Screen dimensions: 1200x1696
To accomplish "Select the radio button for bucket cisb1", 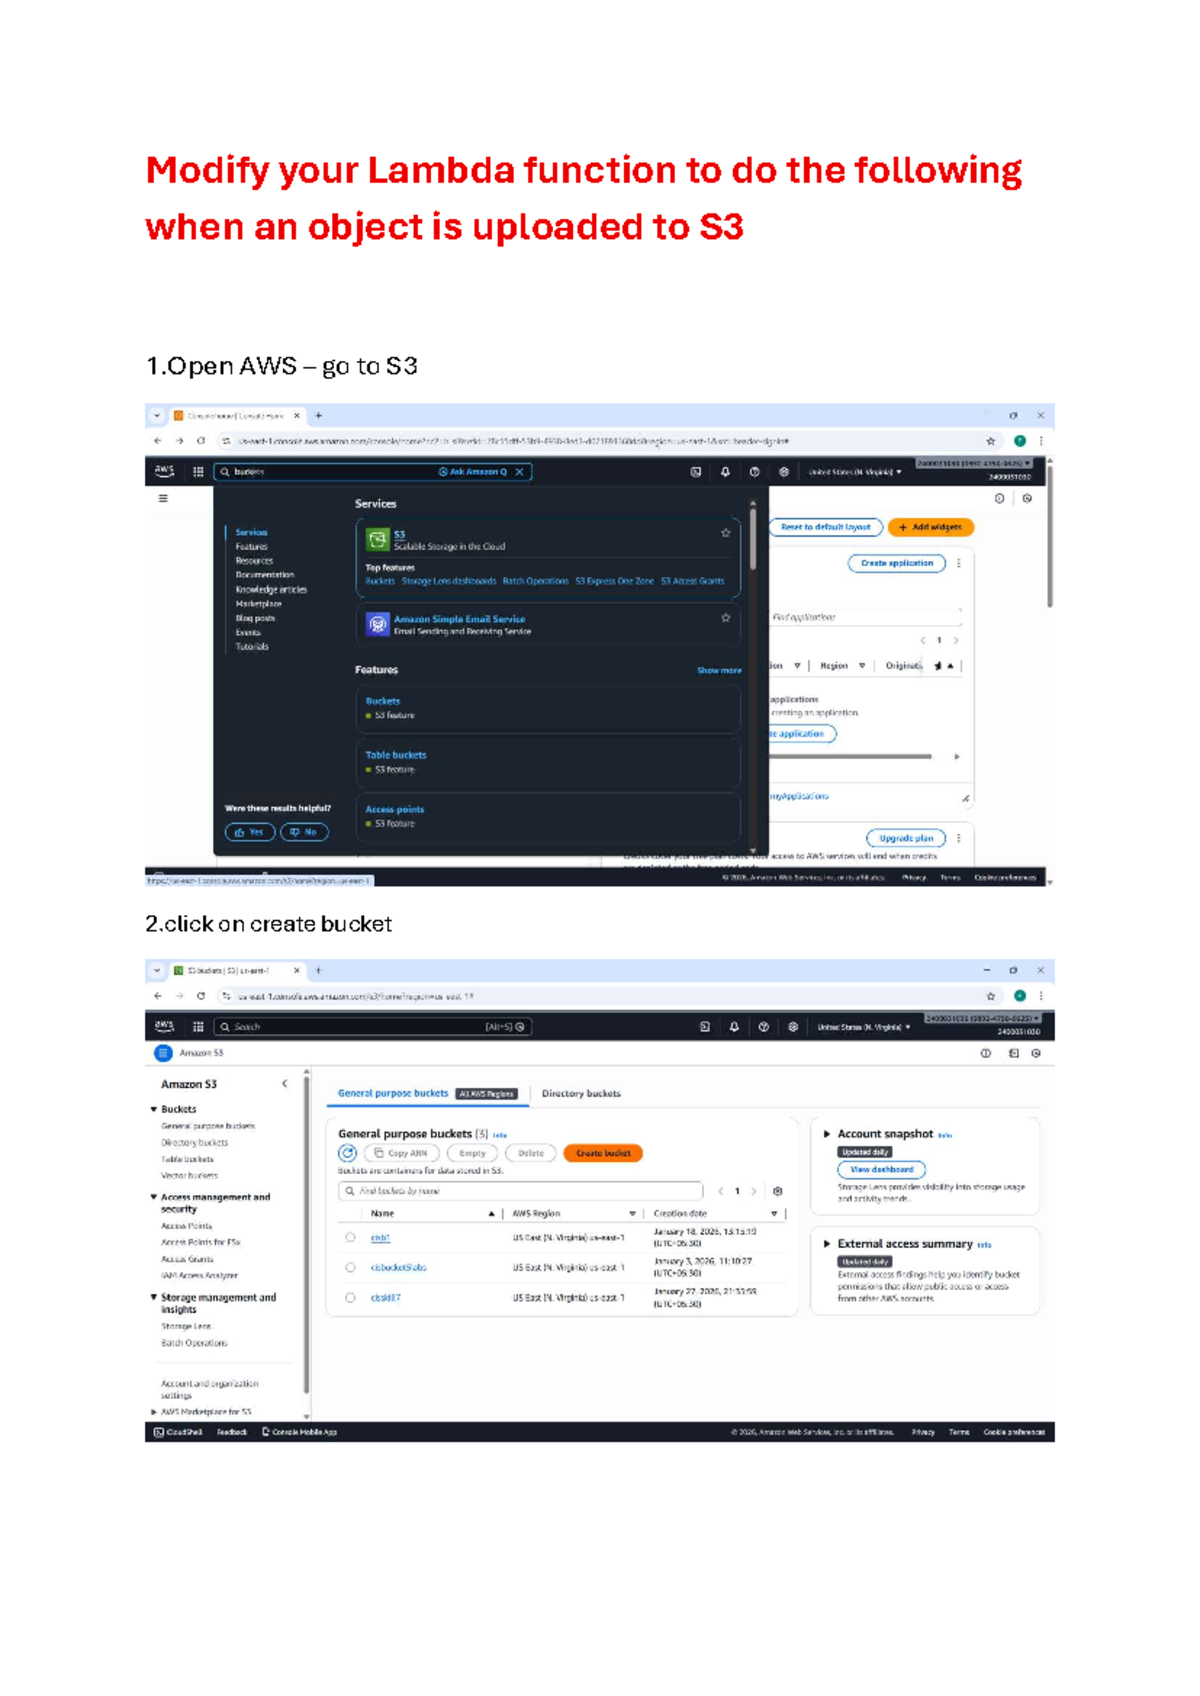I will 350,1238.
